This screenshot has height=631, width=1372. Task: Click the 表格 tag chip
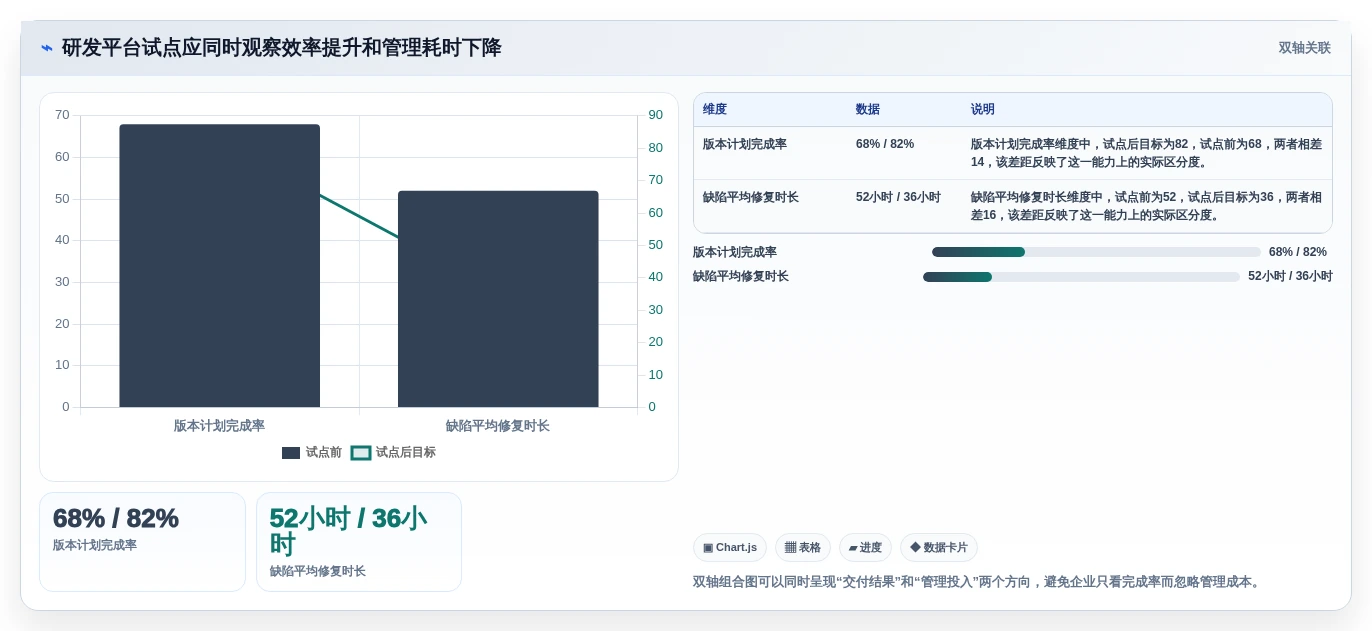(x=803, y=547)
